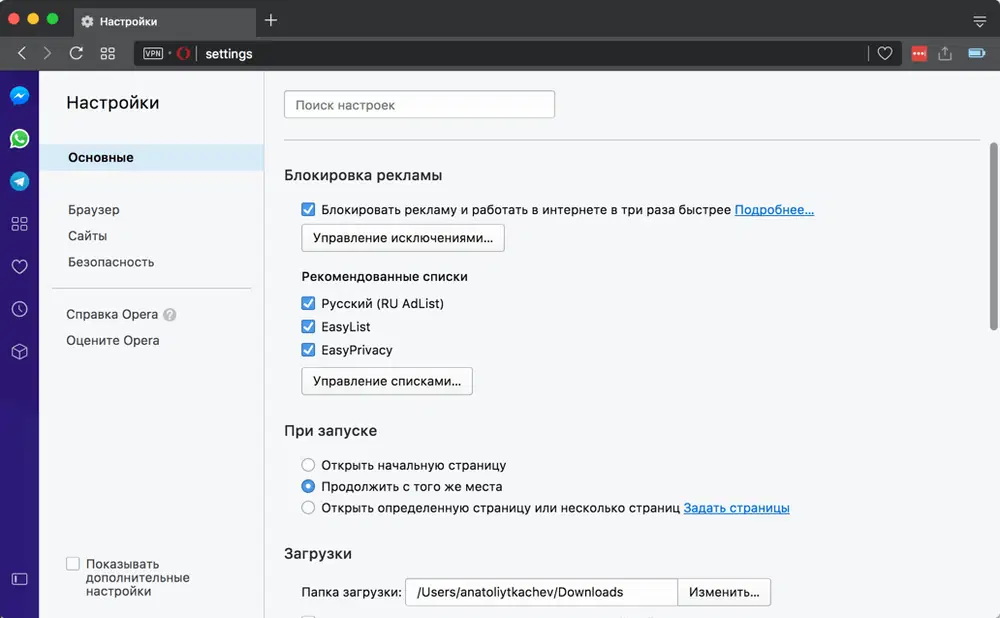
Task: Disable the Русский (RU AdList) checkbox
Action: click(x=308, y=303)
